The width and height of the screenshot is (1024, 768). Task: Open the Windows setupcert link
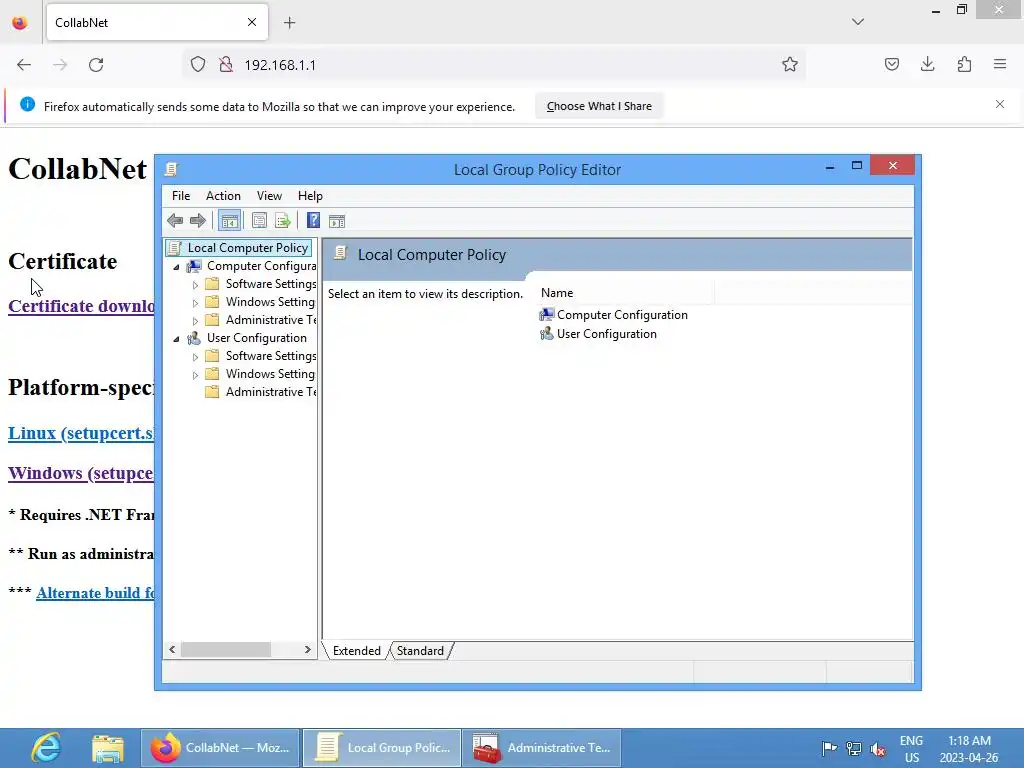(81, 473)
